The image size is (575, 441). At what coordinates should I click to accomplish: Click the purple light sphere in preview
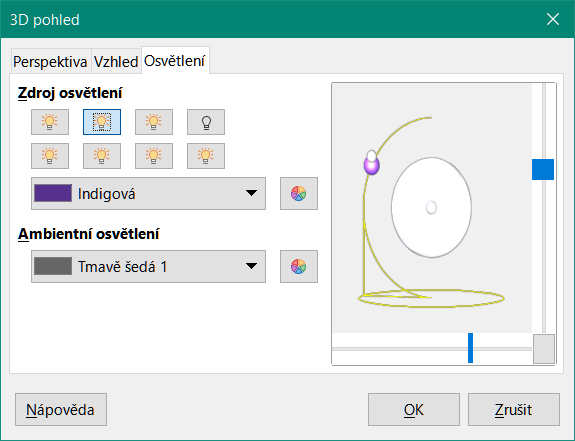point(371,166)
